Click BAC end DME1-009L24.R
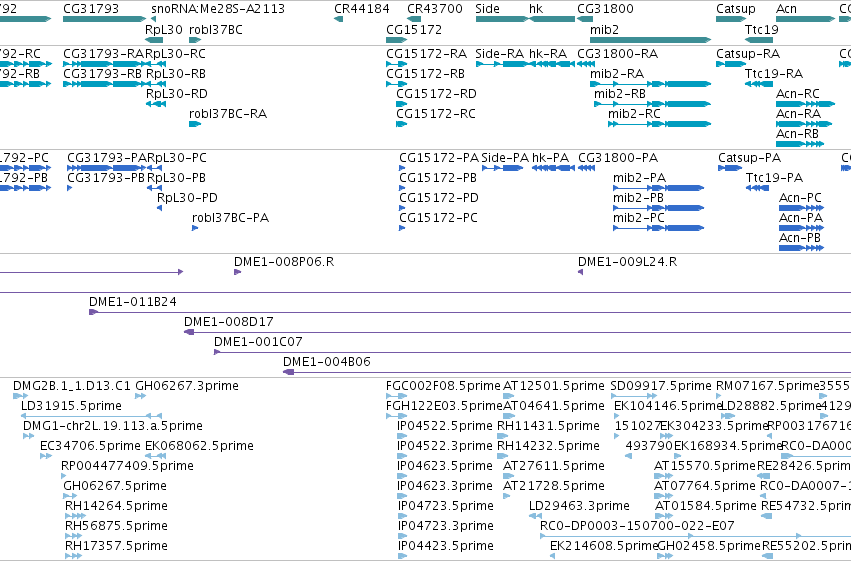 tap(627, 262)
